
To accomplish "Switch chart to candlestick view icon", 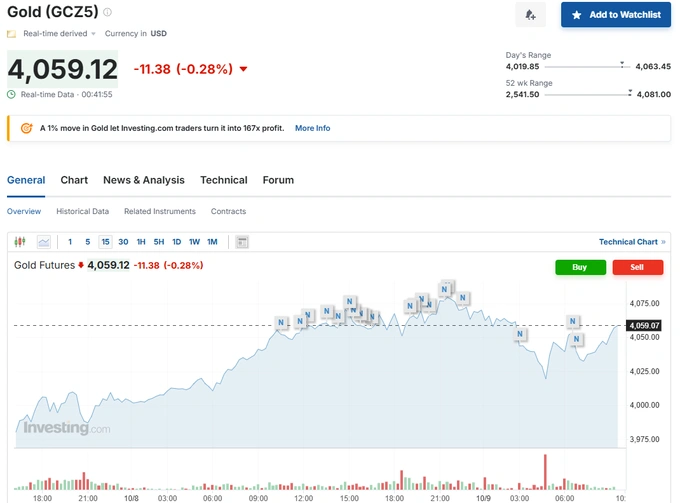I will 20,242.
